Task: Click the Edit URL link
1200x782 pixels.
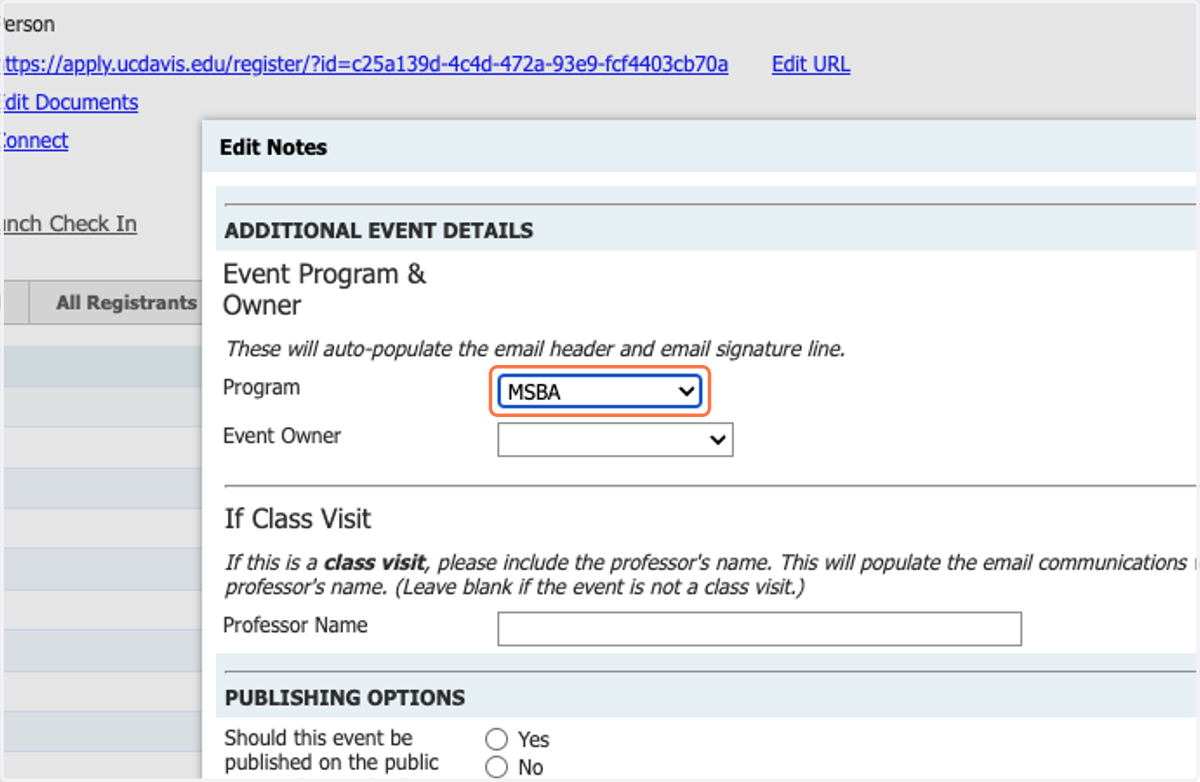Action: tap(811, 65)
